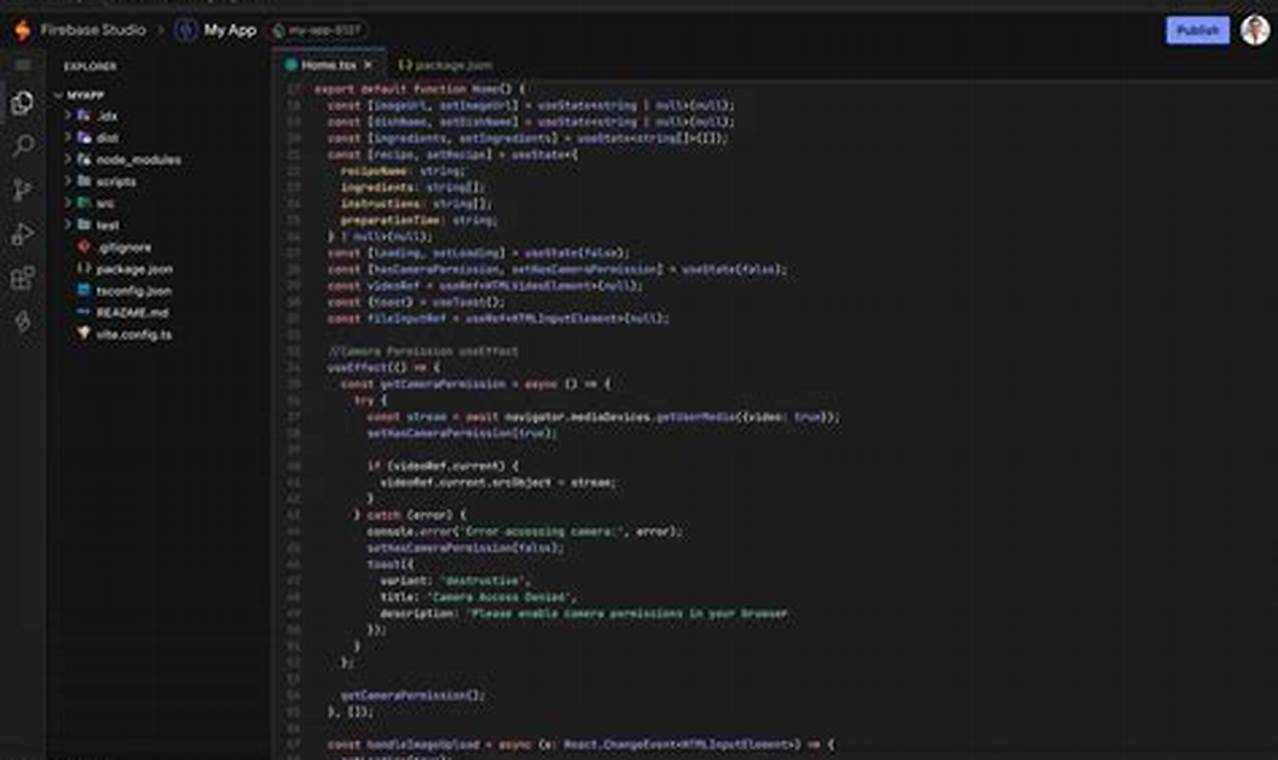Click the Firebase Studio flame logo
Image resolution: width=1278 pixels, height=760 pixels.
click(22, 30)
